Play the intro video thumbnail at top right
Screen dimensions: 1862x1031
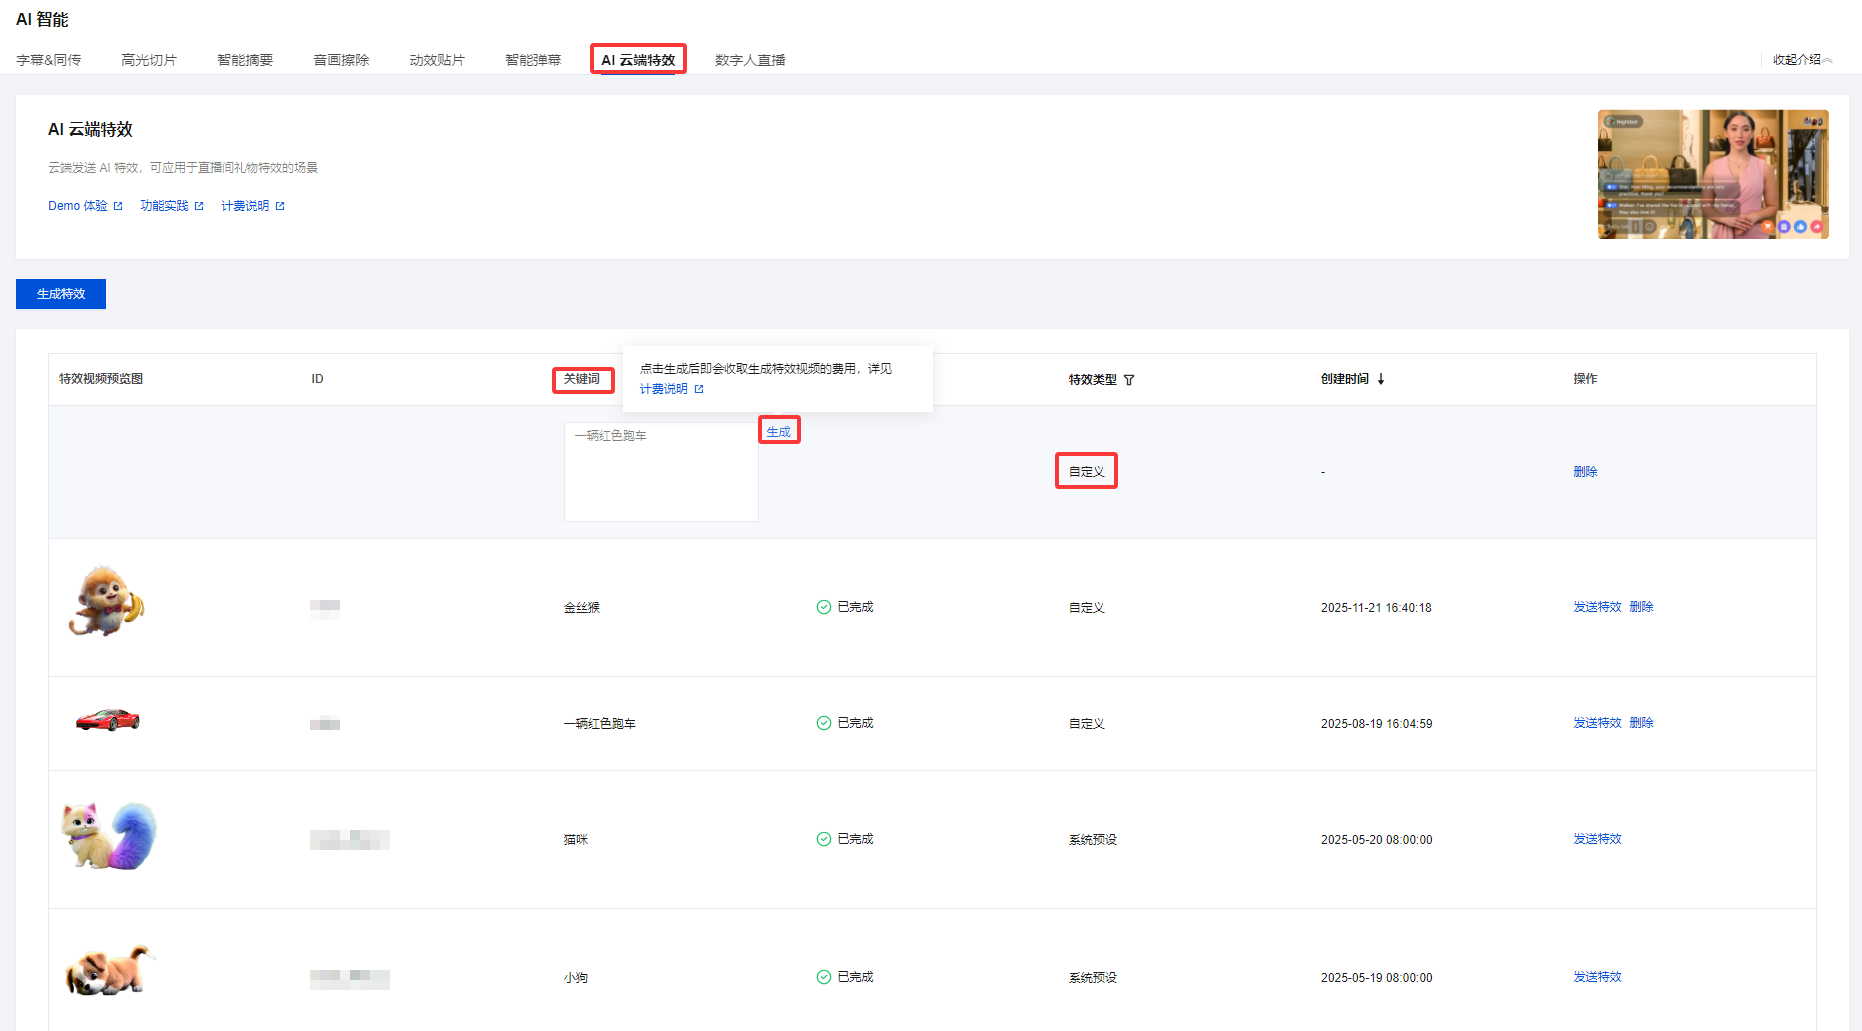(1712, 174)
